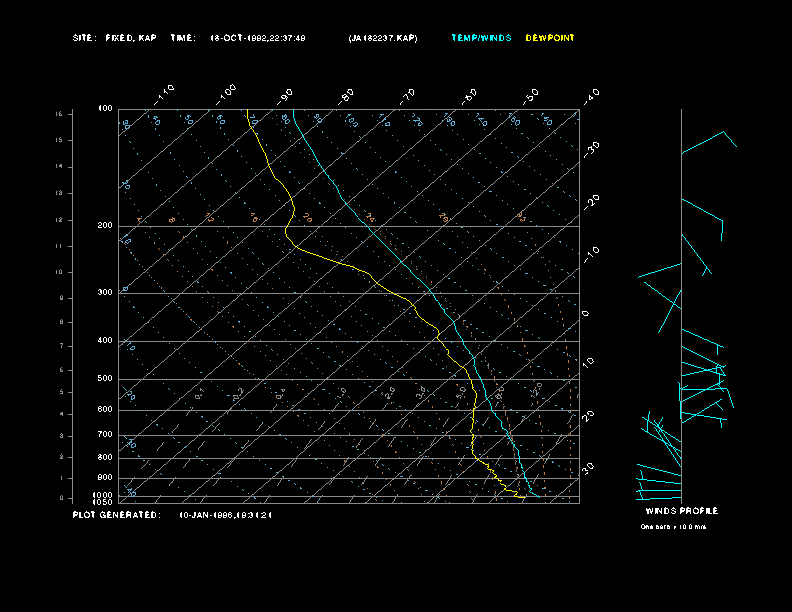Click the -90 temperature axis label

tap(286, 94)
